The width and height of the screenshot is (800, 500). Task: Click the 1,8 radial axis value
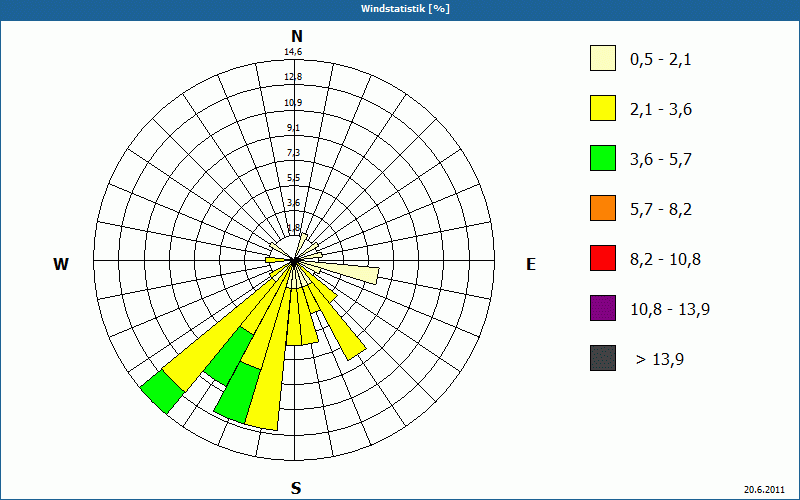pos(293,227)
